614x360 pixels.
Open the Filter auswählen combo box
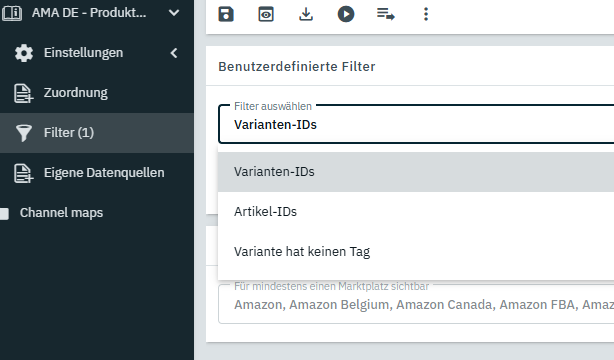point(416,124)
